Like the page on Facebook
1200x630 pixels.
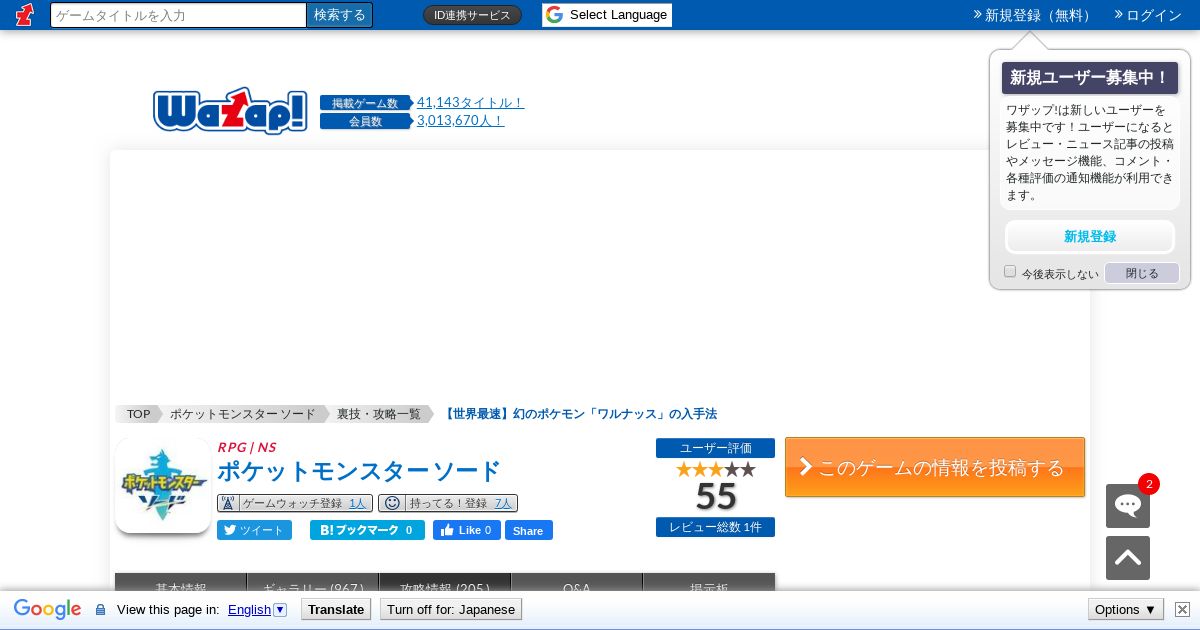[x=466, y=530]
